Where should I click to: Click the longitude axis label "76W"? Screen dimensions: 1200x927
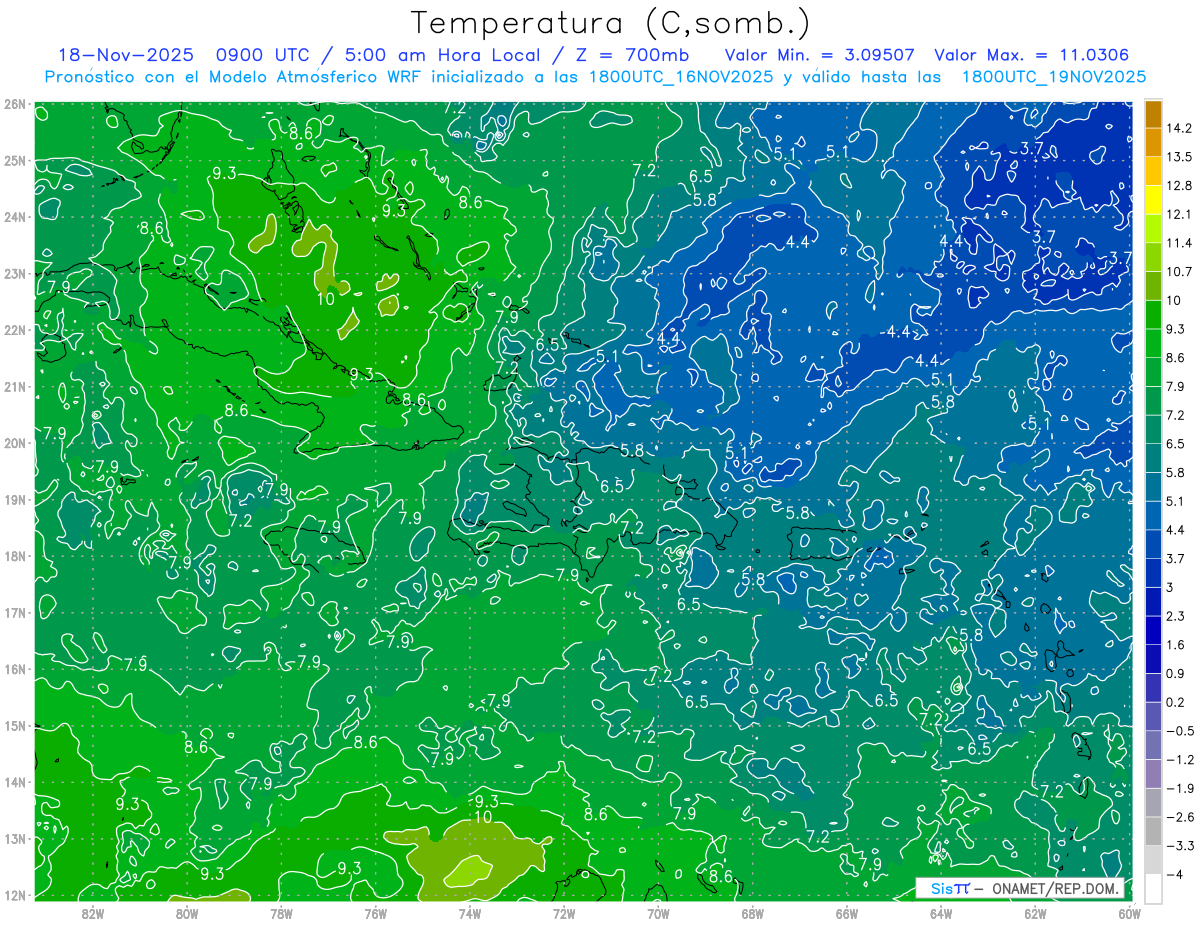pyautogui.click(x=376, y=913)
